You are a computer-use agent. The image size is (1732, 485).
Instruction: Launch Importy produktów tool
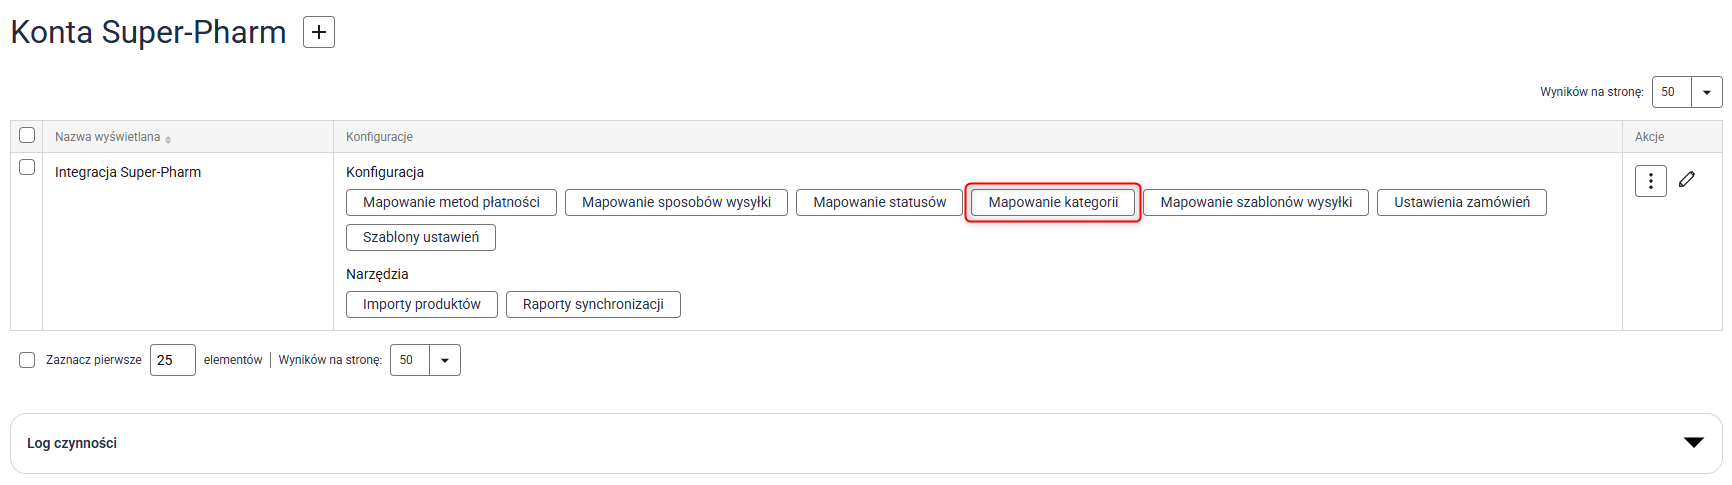click(421, 305)
